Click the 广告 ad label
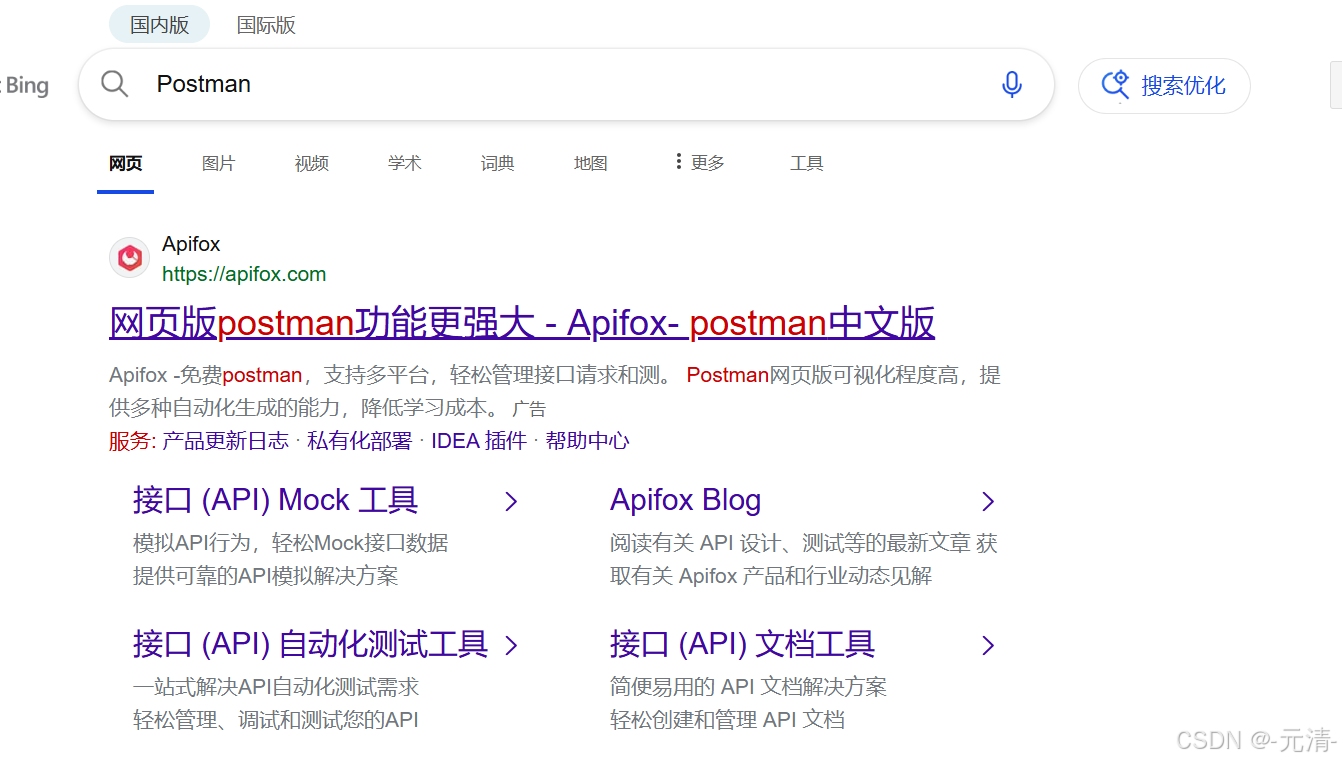The image size is (1342, 762). [529, 409]
